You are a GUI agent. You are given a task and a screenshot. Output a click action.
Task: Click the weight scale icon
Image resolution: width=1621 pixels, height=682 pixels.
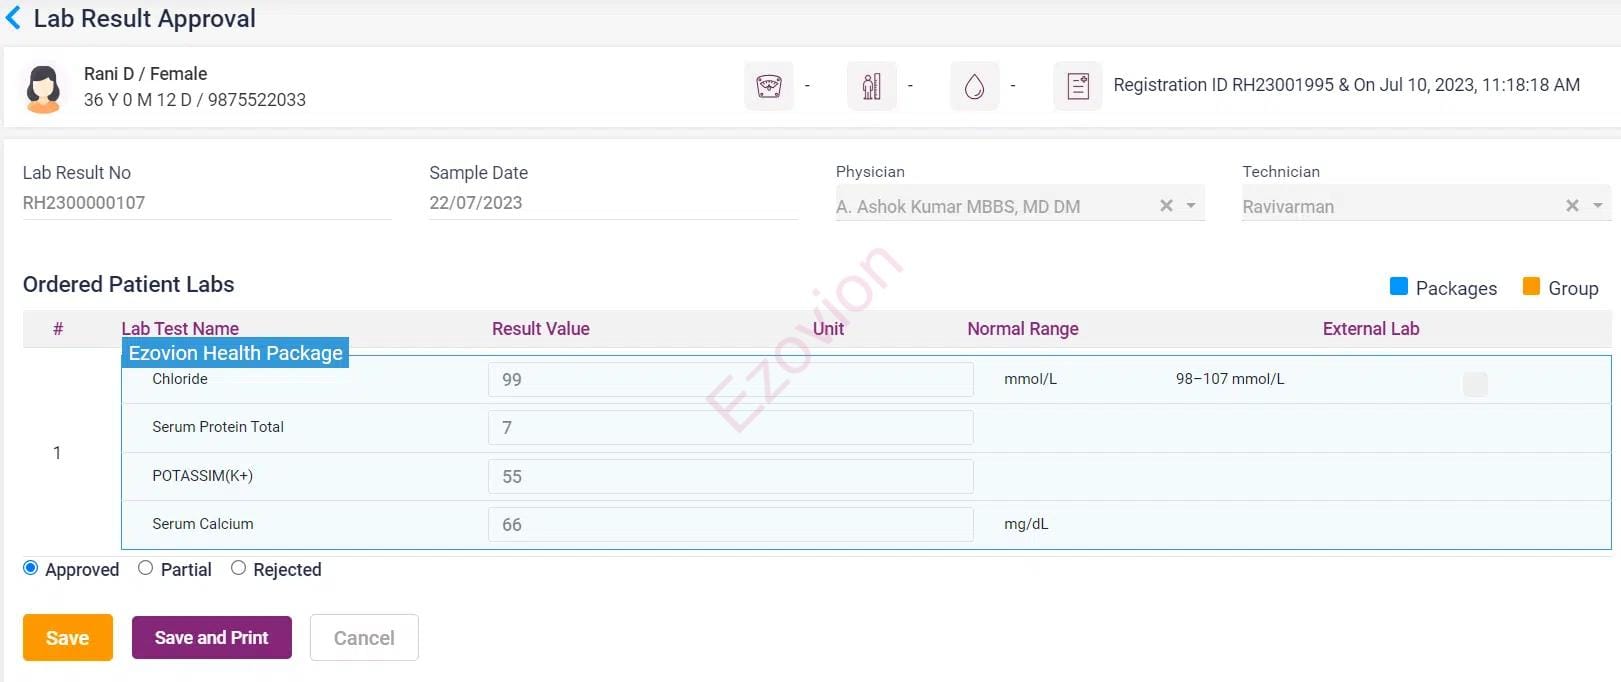[768, 86]
